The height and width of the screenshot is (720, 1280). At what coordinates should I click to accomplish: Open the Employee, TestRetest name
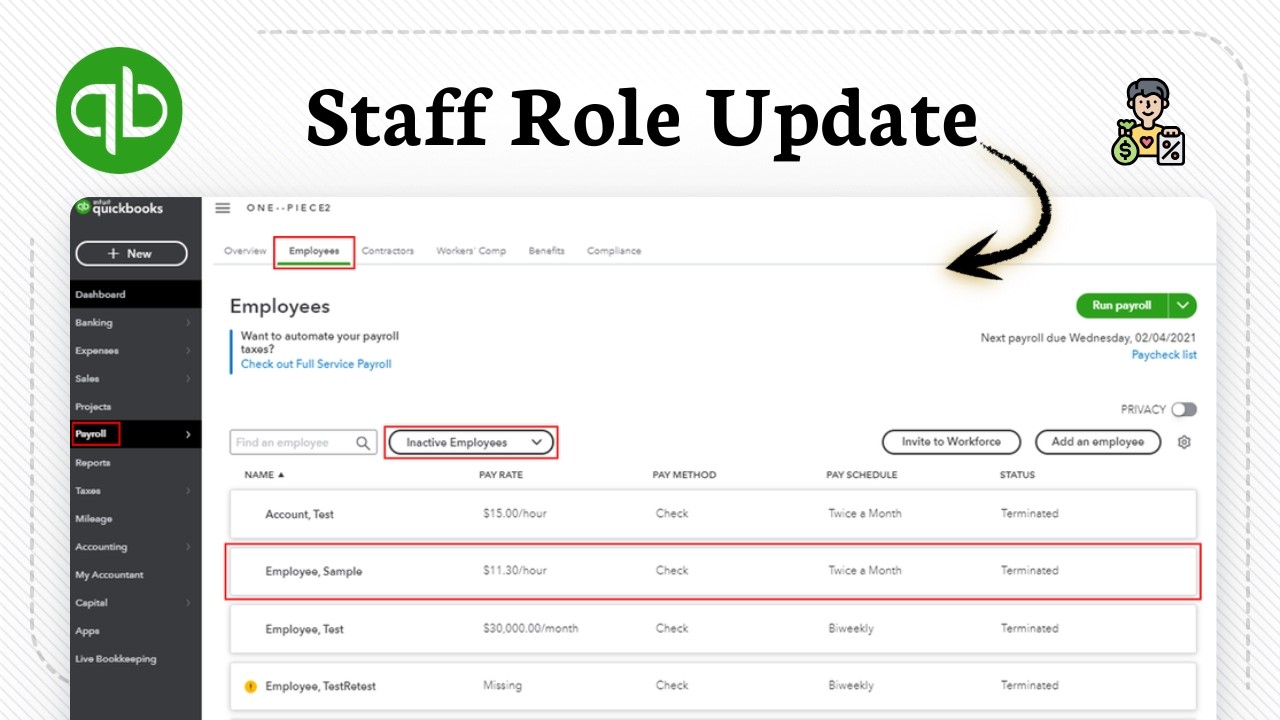click(x=320, y=687)
